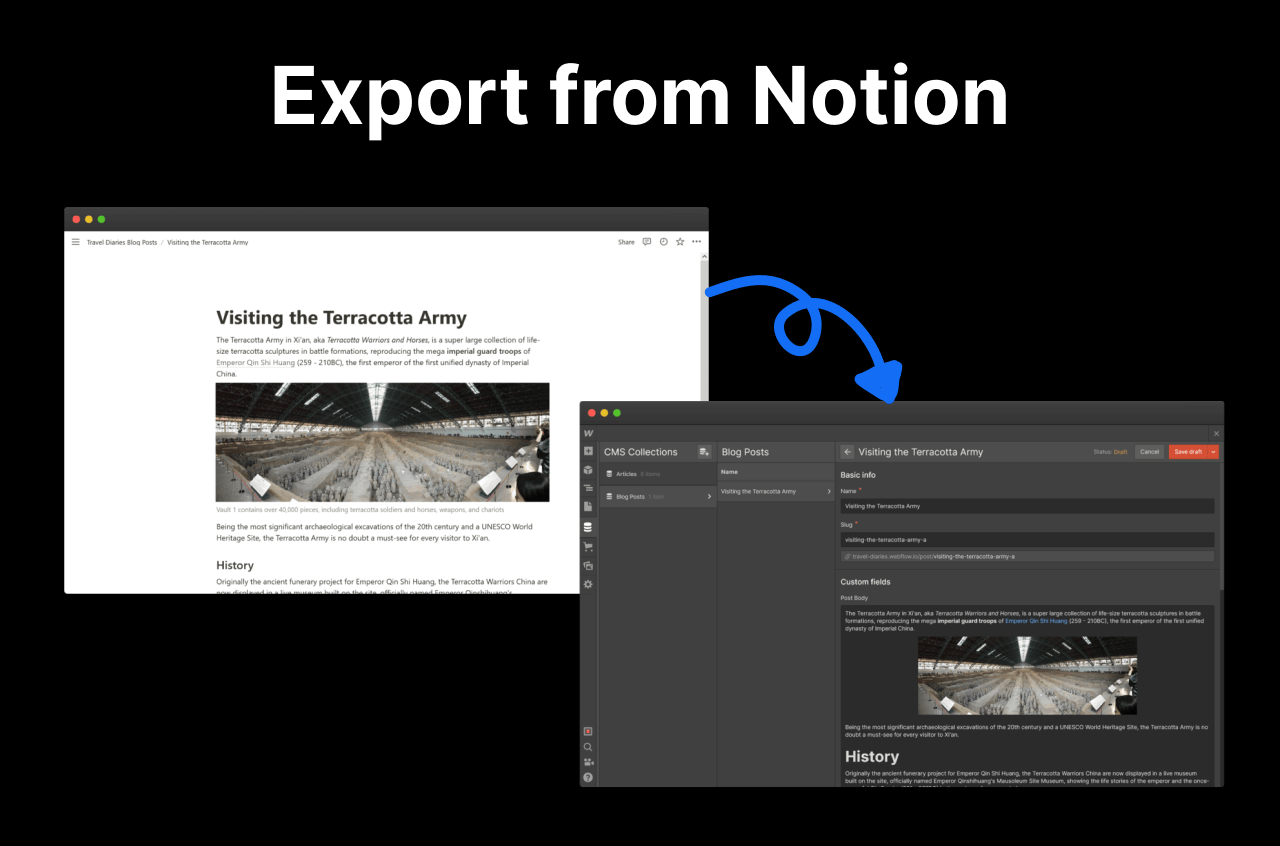The height and width of the screenshot is (846, 1280).
Task: Click the Custom fields section heading
Action: 865,582
